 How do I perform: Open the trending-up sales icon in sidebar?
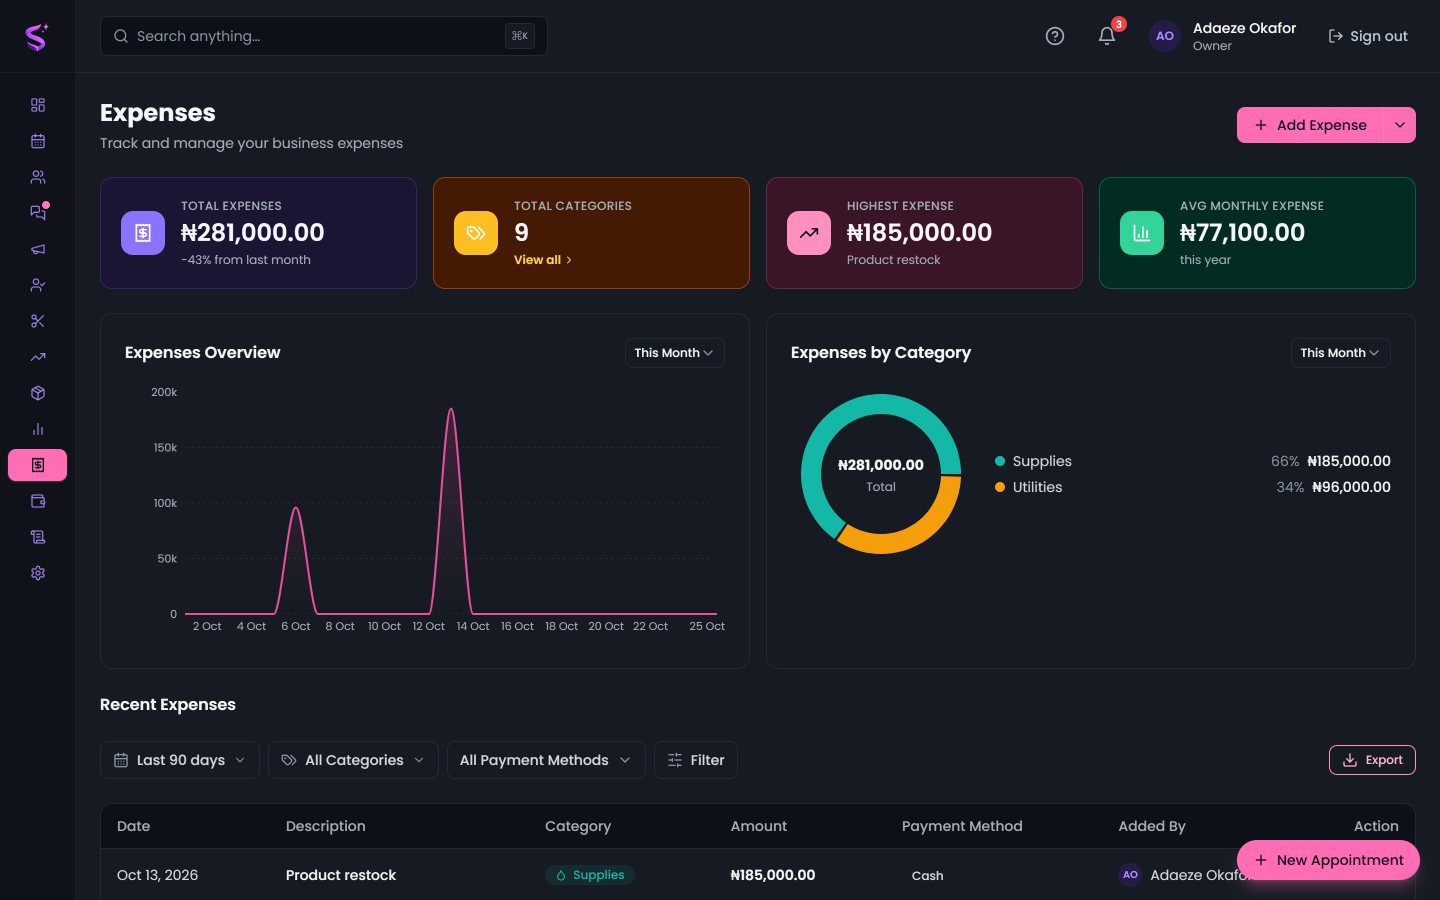38,357
